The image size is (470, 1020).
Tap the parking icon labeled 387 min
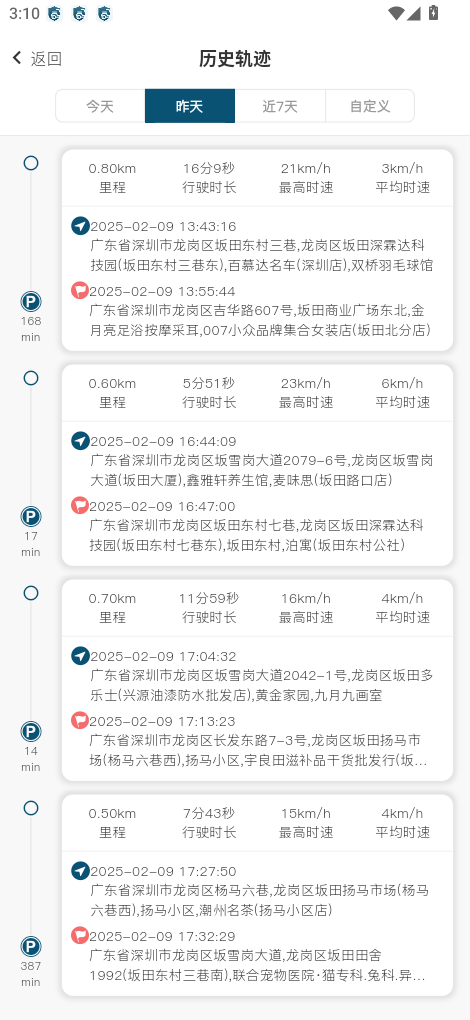click(x=31, y=946)
